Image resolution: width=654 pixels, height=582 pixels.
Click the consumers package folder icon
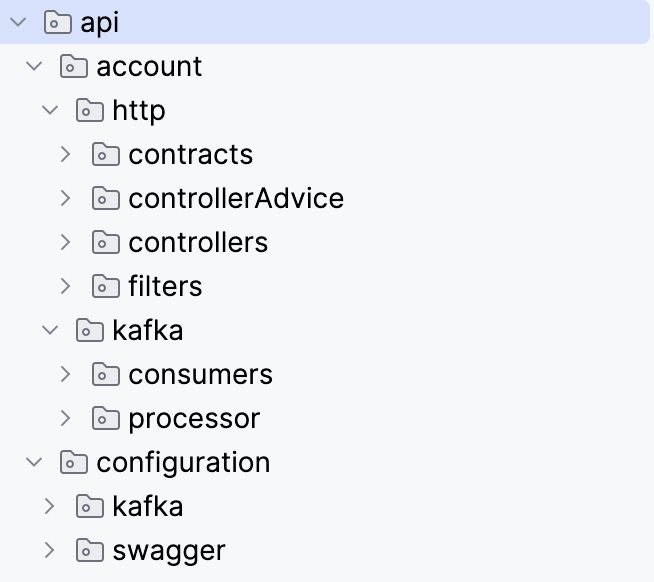click(106, 375)
